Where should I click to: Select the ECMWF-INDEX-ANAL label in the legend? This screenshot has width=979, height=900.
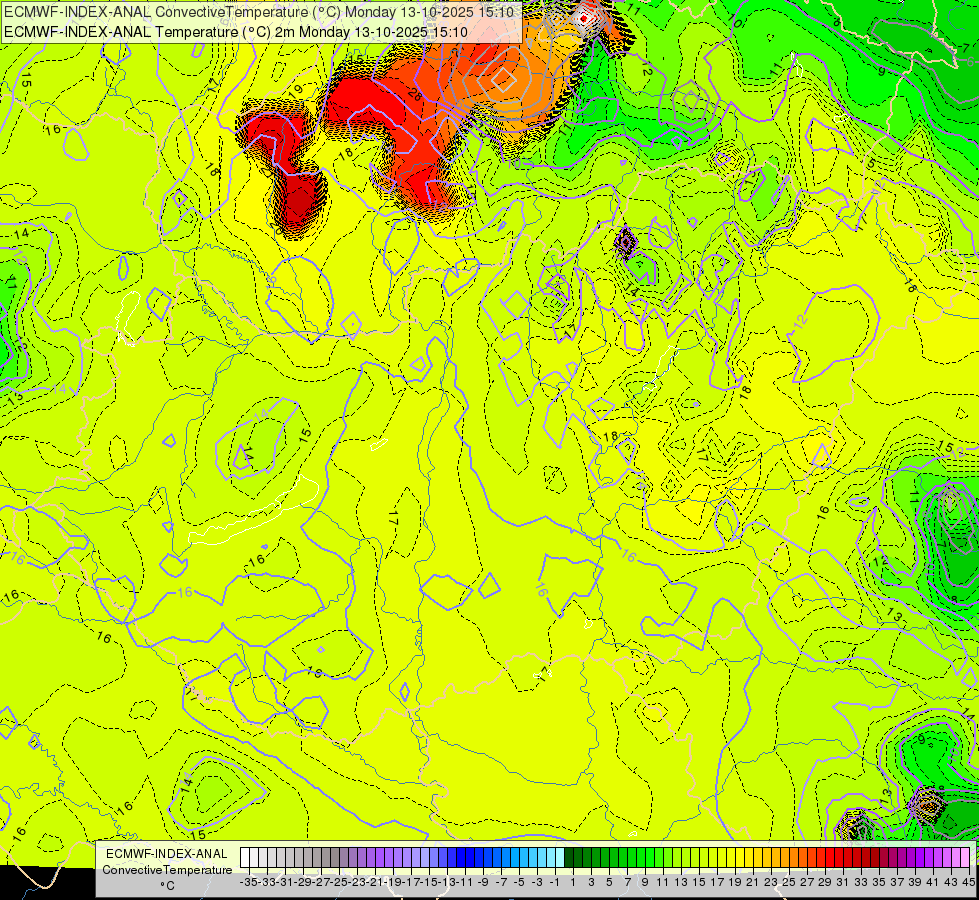pos(167,854)
